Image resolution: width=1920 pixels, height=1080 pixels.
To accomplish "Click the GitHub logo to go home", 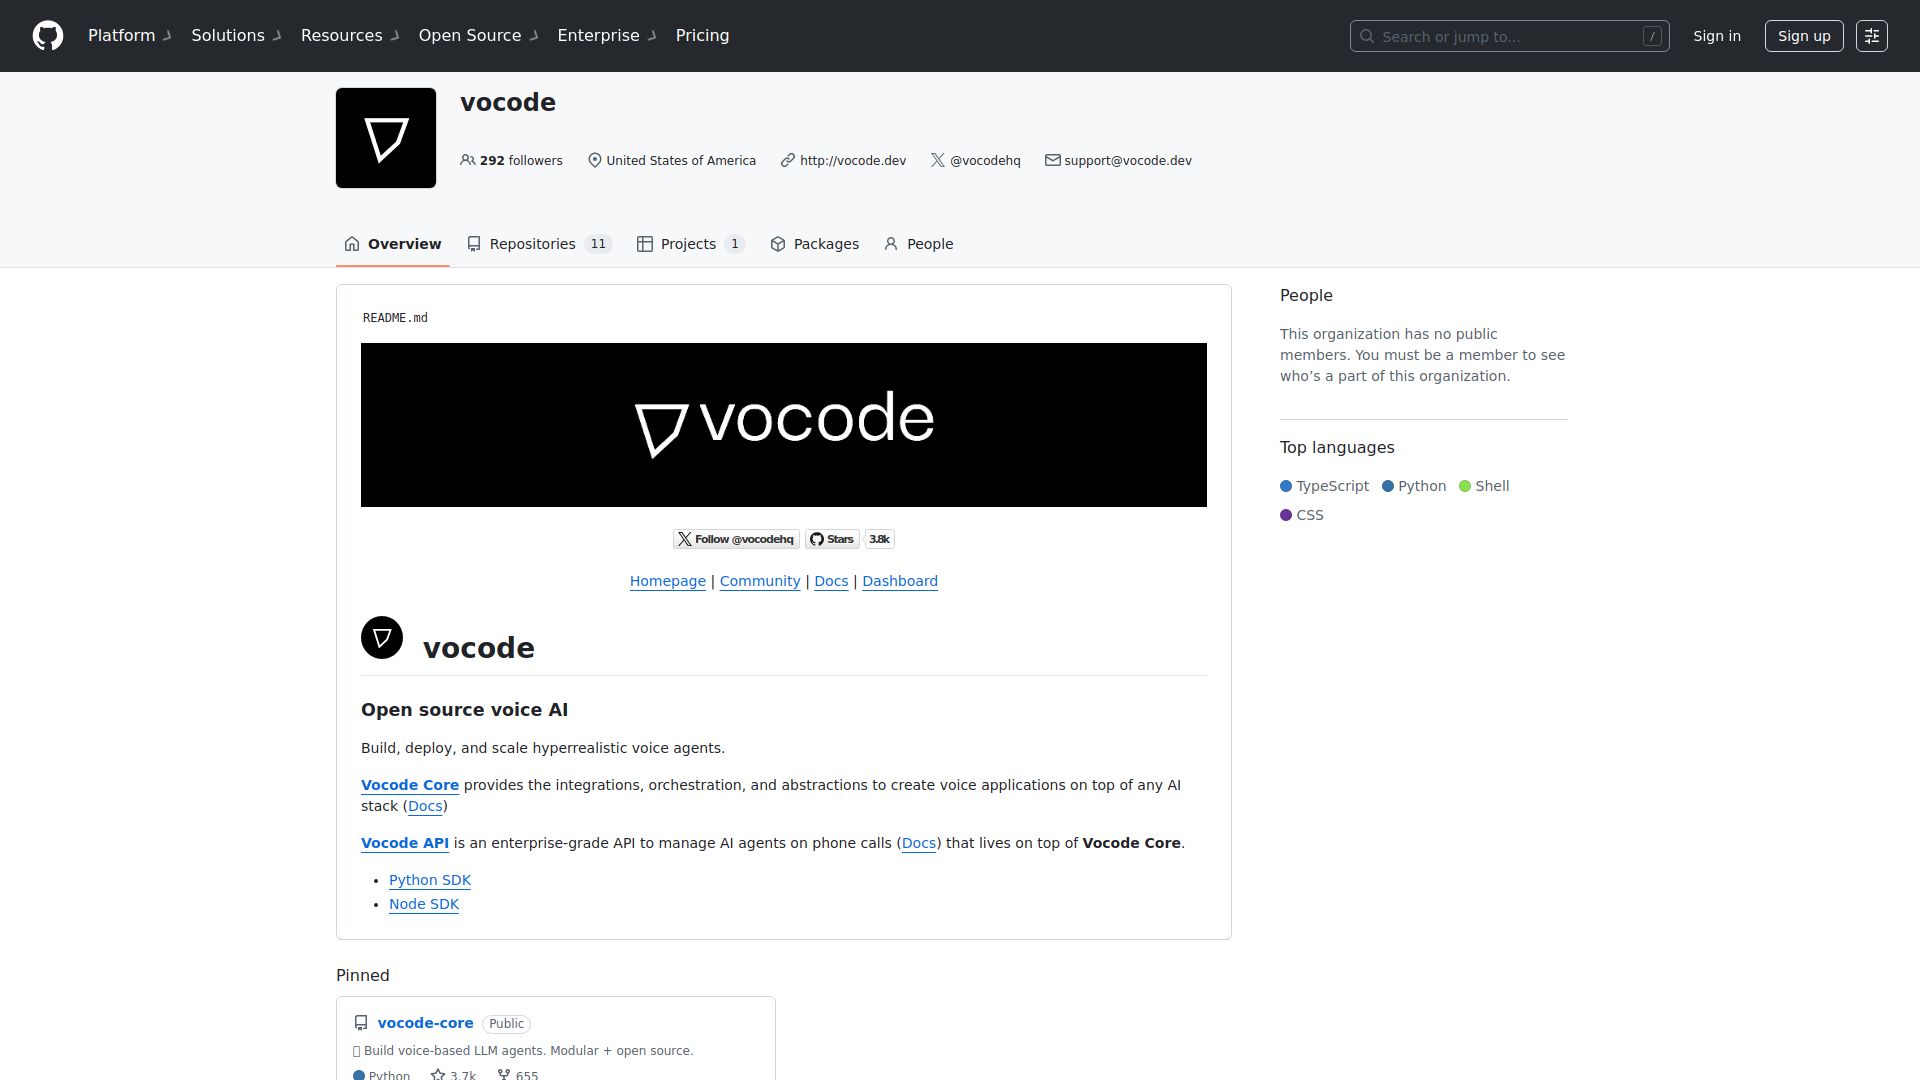I will coord(47,35).
